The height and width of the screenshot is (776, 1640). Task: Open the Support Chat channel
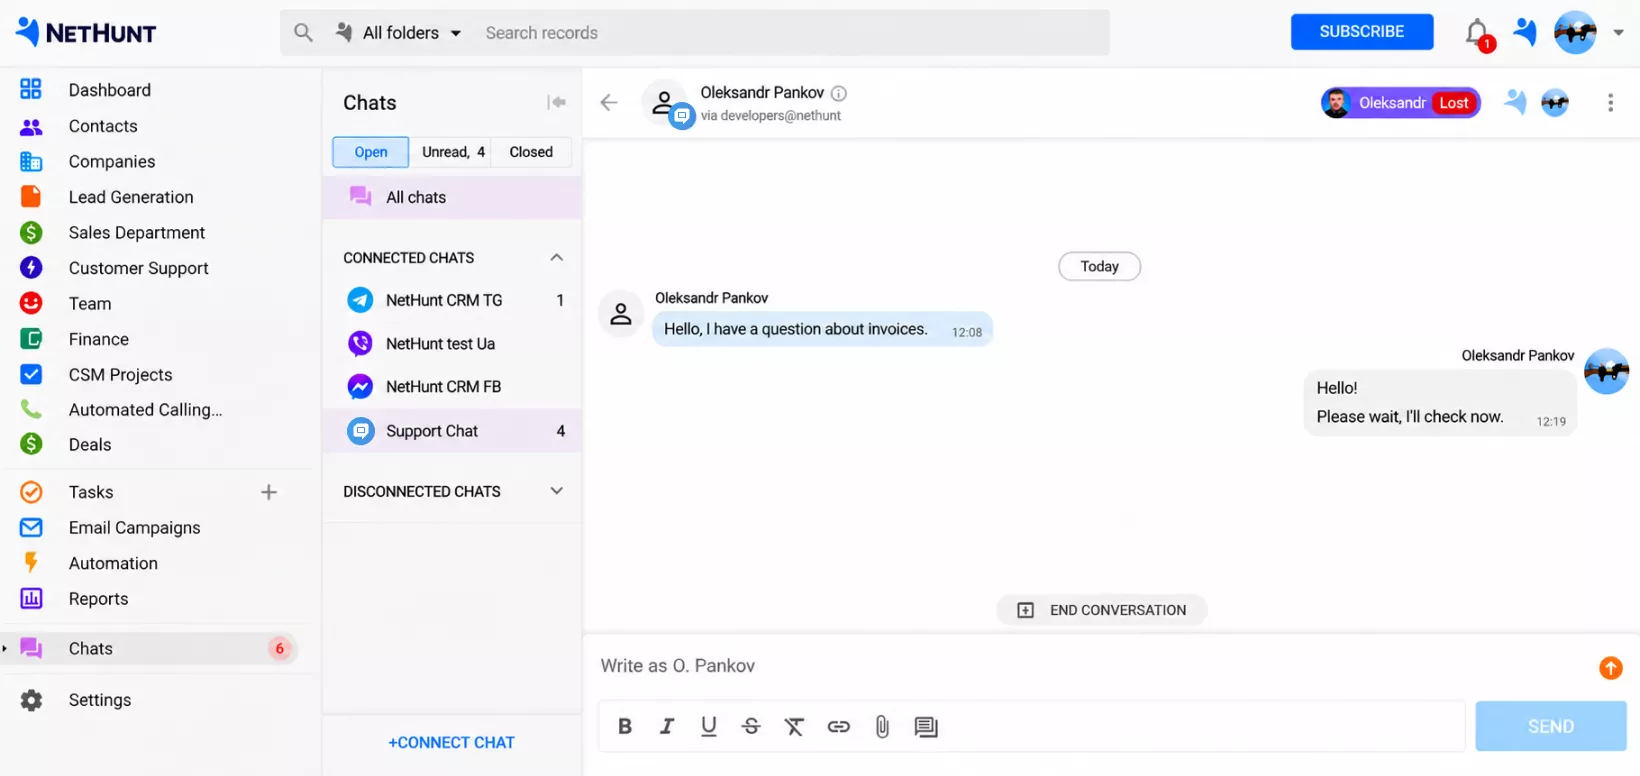pyautogui.click(x=452, y=431)
